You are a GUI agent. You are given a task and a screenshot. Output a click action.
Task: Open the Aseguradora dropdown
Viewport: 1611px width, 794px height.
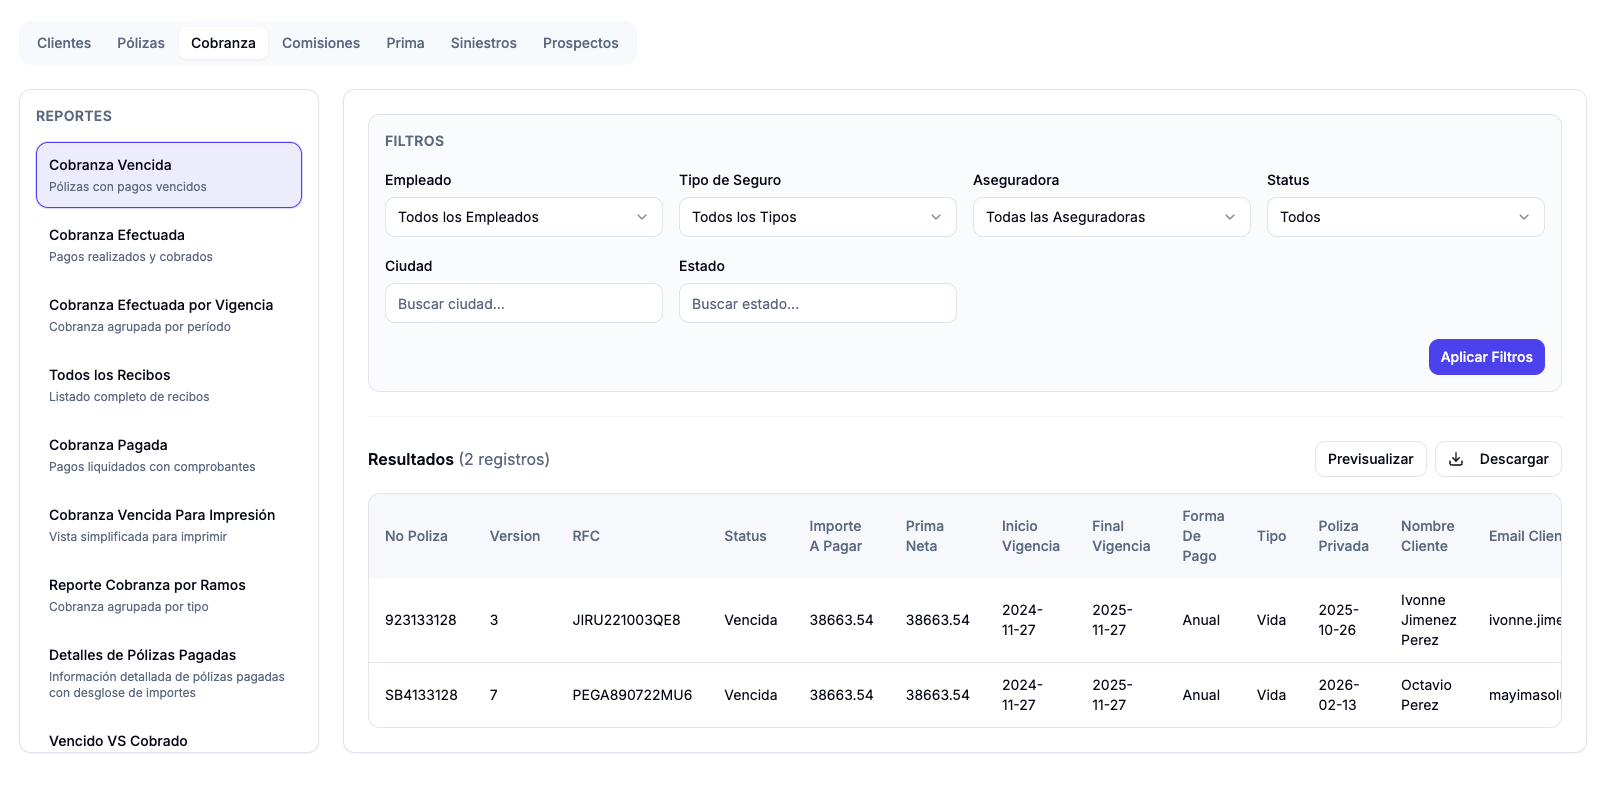(1111, 217)
